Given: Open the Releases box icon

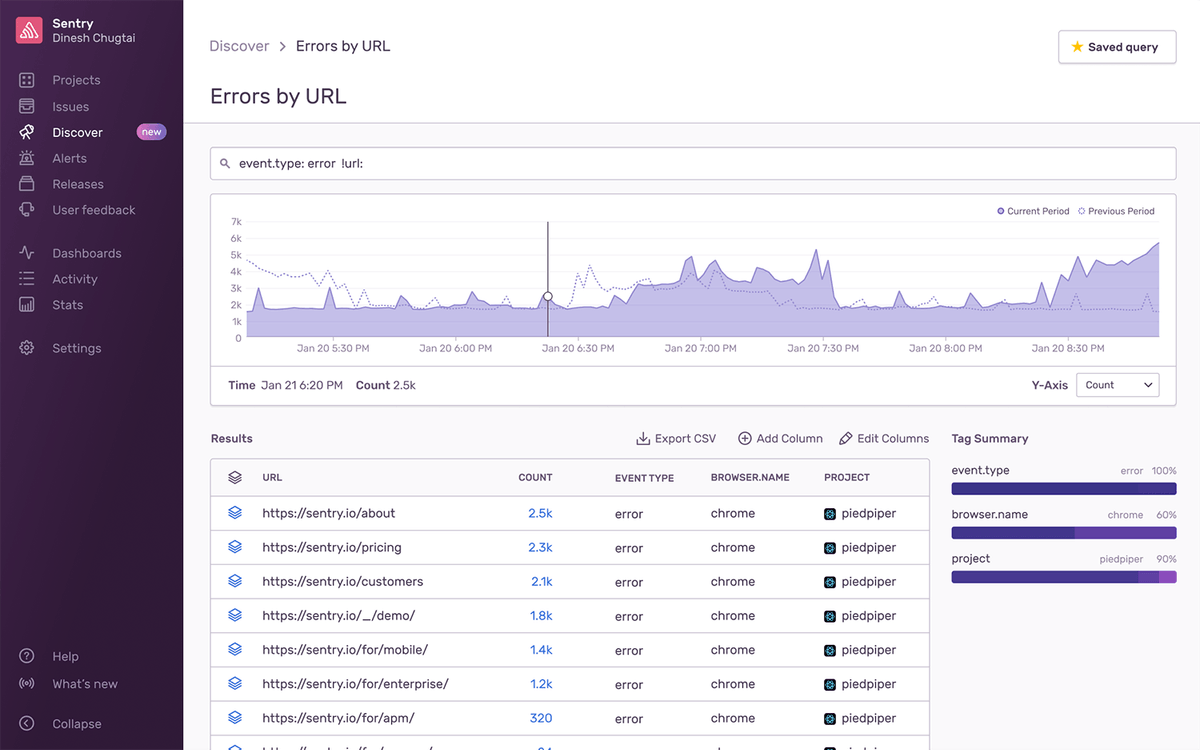Looking at the screenshot, I should point(27,184).
